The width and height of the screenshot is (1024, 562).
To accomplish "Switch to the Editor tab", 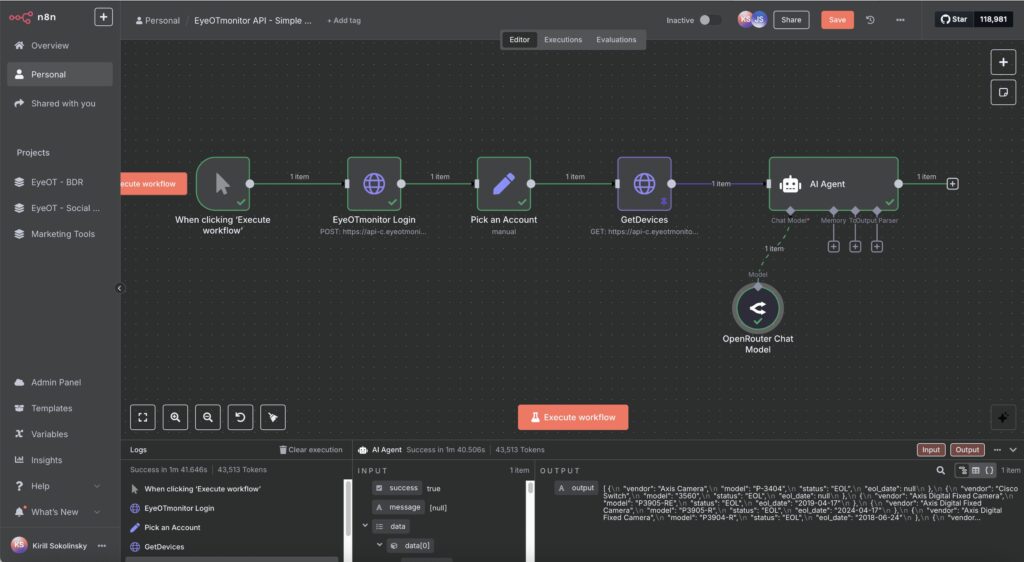I will pyautogui.click(x=520, y=40).
